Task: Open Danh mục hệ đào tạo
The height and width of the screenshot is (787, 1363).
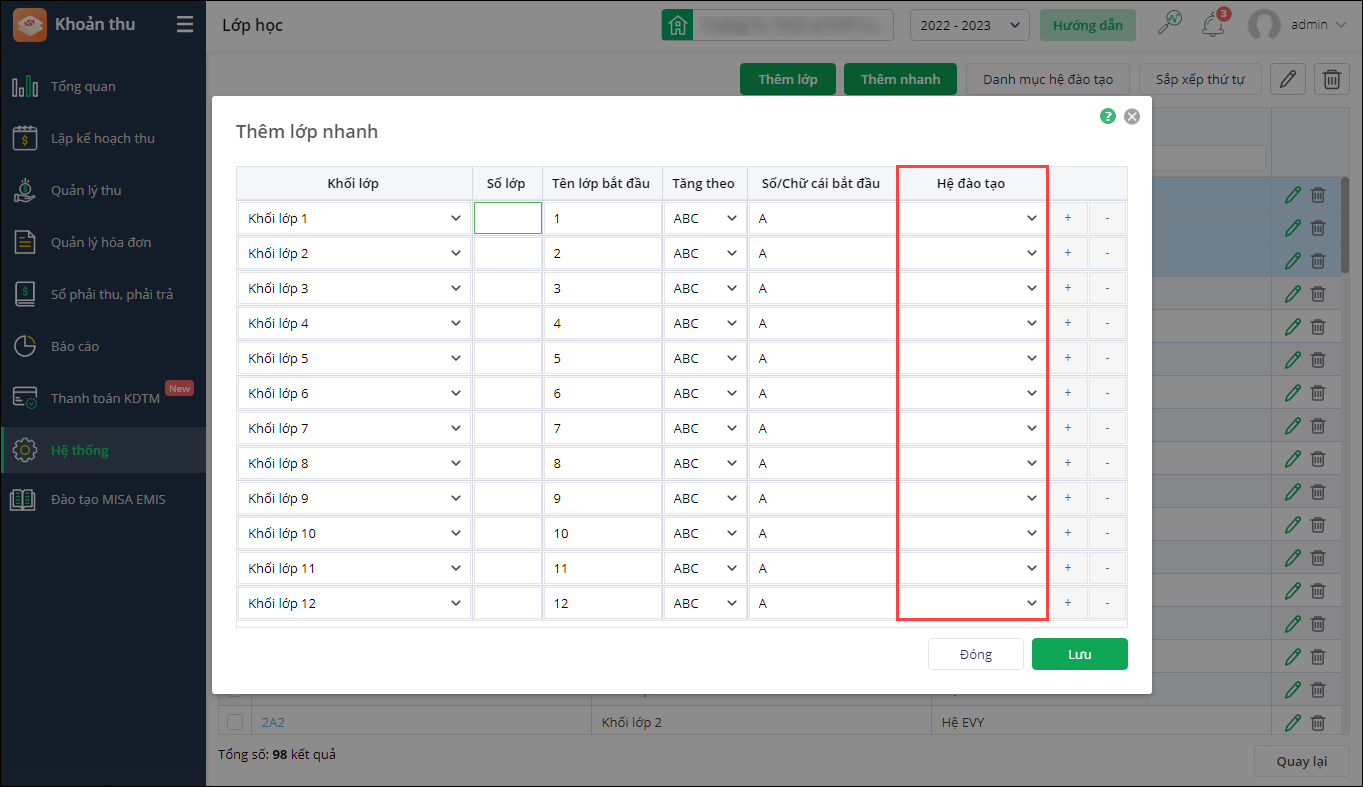Action: coord(1048,79)
